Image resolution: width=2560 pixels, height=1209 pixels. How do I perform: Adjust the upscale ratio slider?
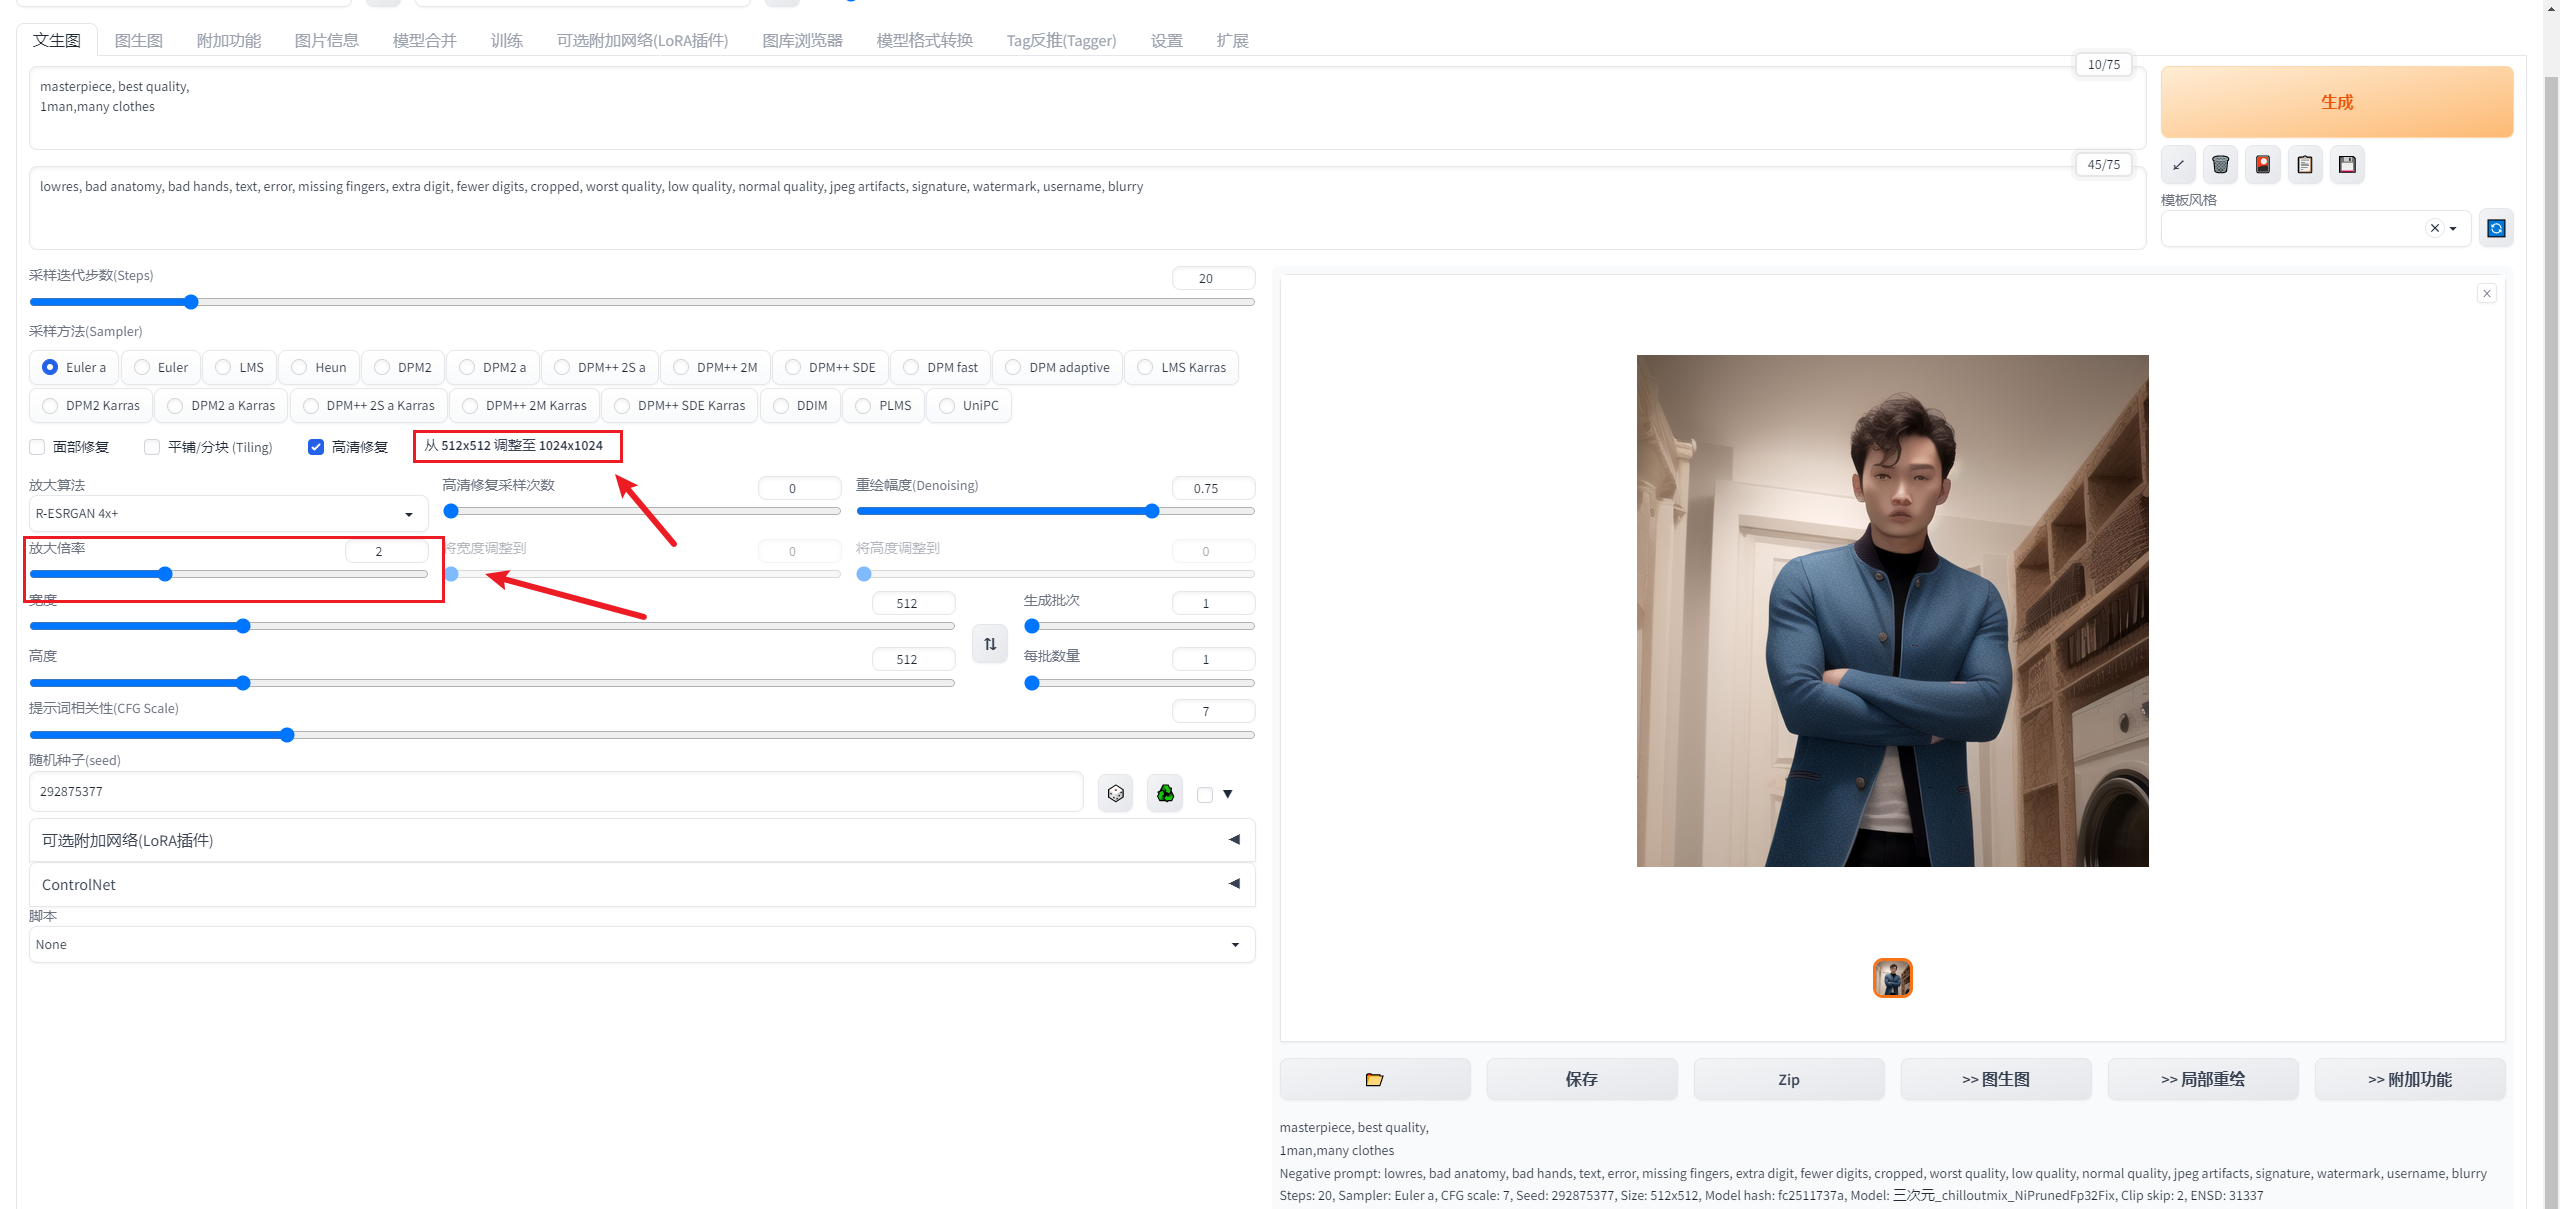click(228, 574)
